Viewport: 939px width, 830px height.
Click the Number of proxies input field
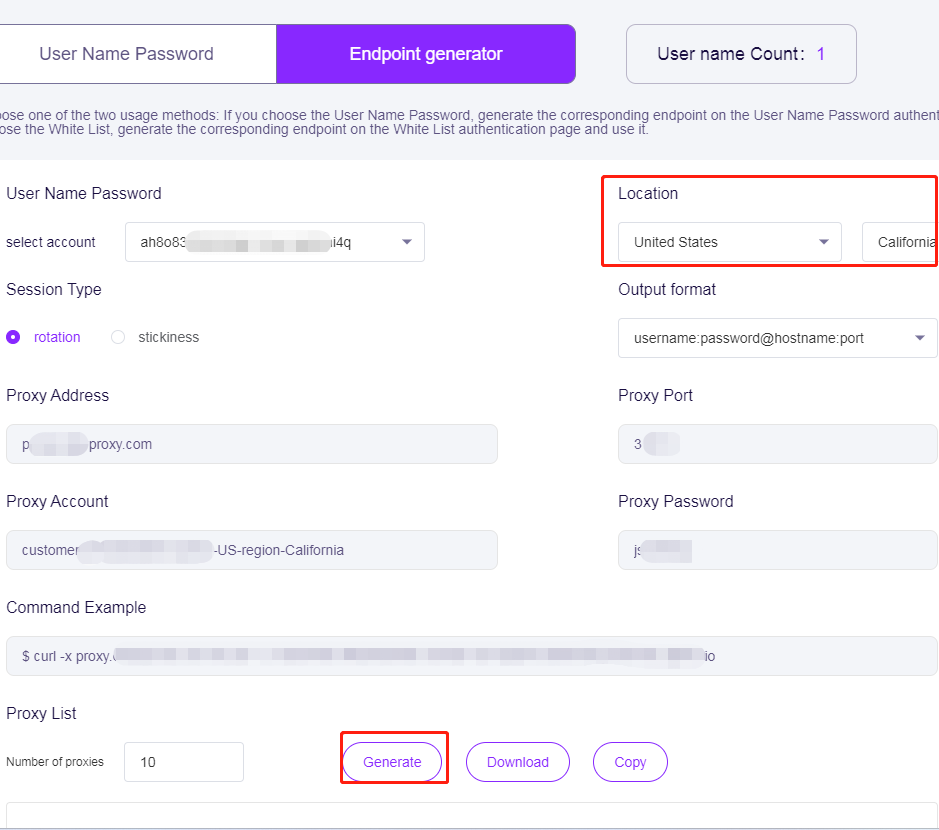[184, 762]
